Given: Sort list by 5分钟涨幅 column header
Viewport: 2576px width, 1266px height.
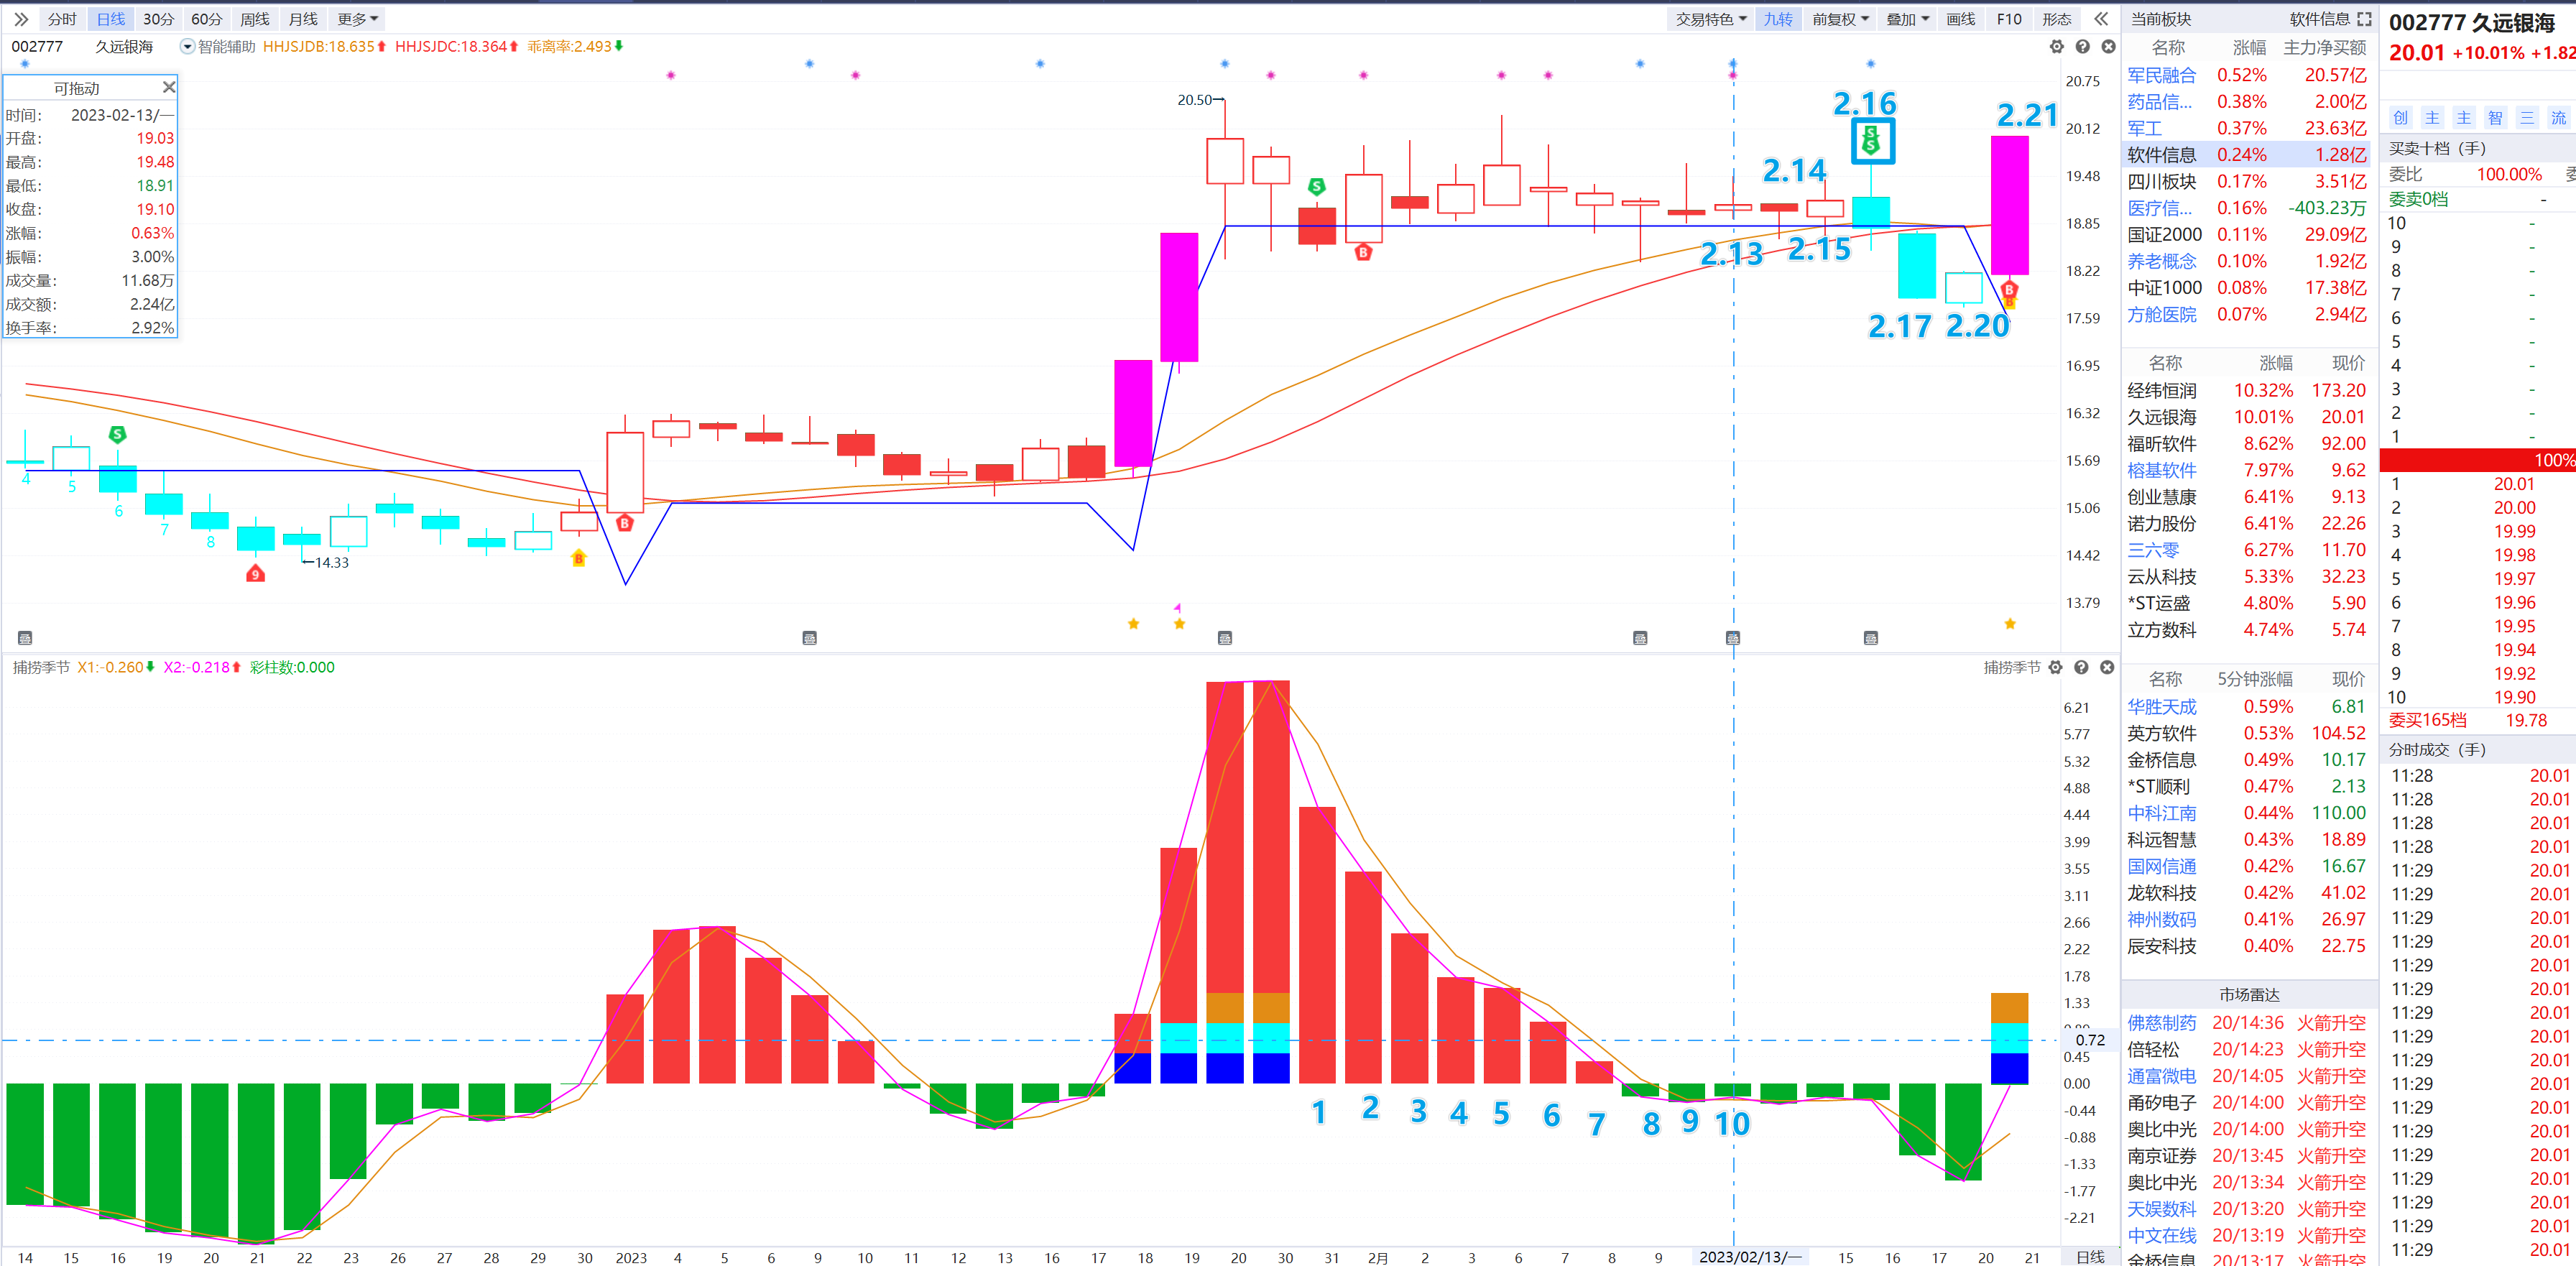Looking at the screenshot, I should (x=2255, y=679).
